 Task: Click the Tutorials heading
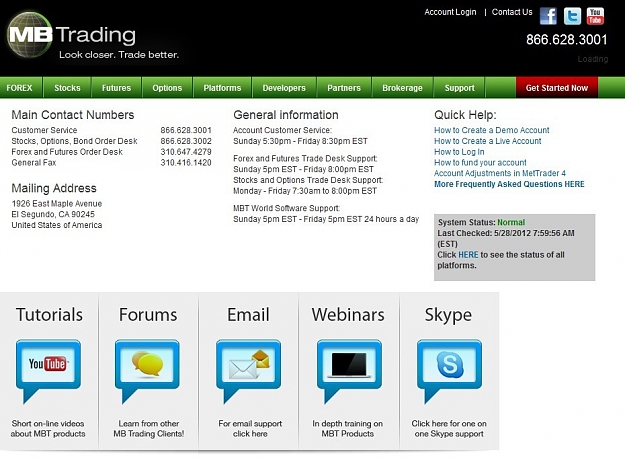click(49, 315)
